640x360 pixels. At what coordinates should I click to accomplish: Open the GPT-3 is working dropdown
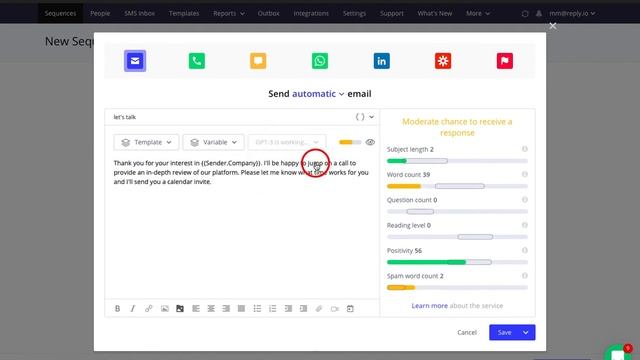pyautogui.click(x=287, y=142)
